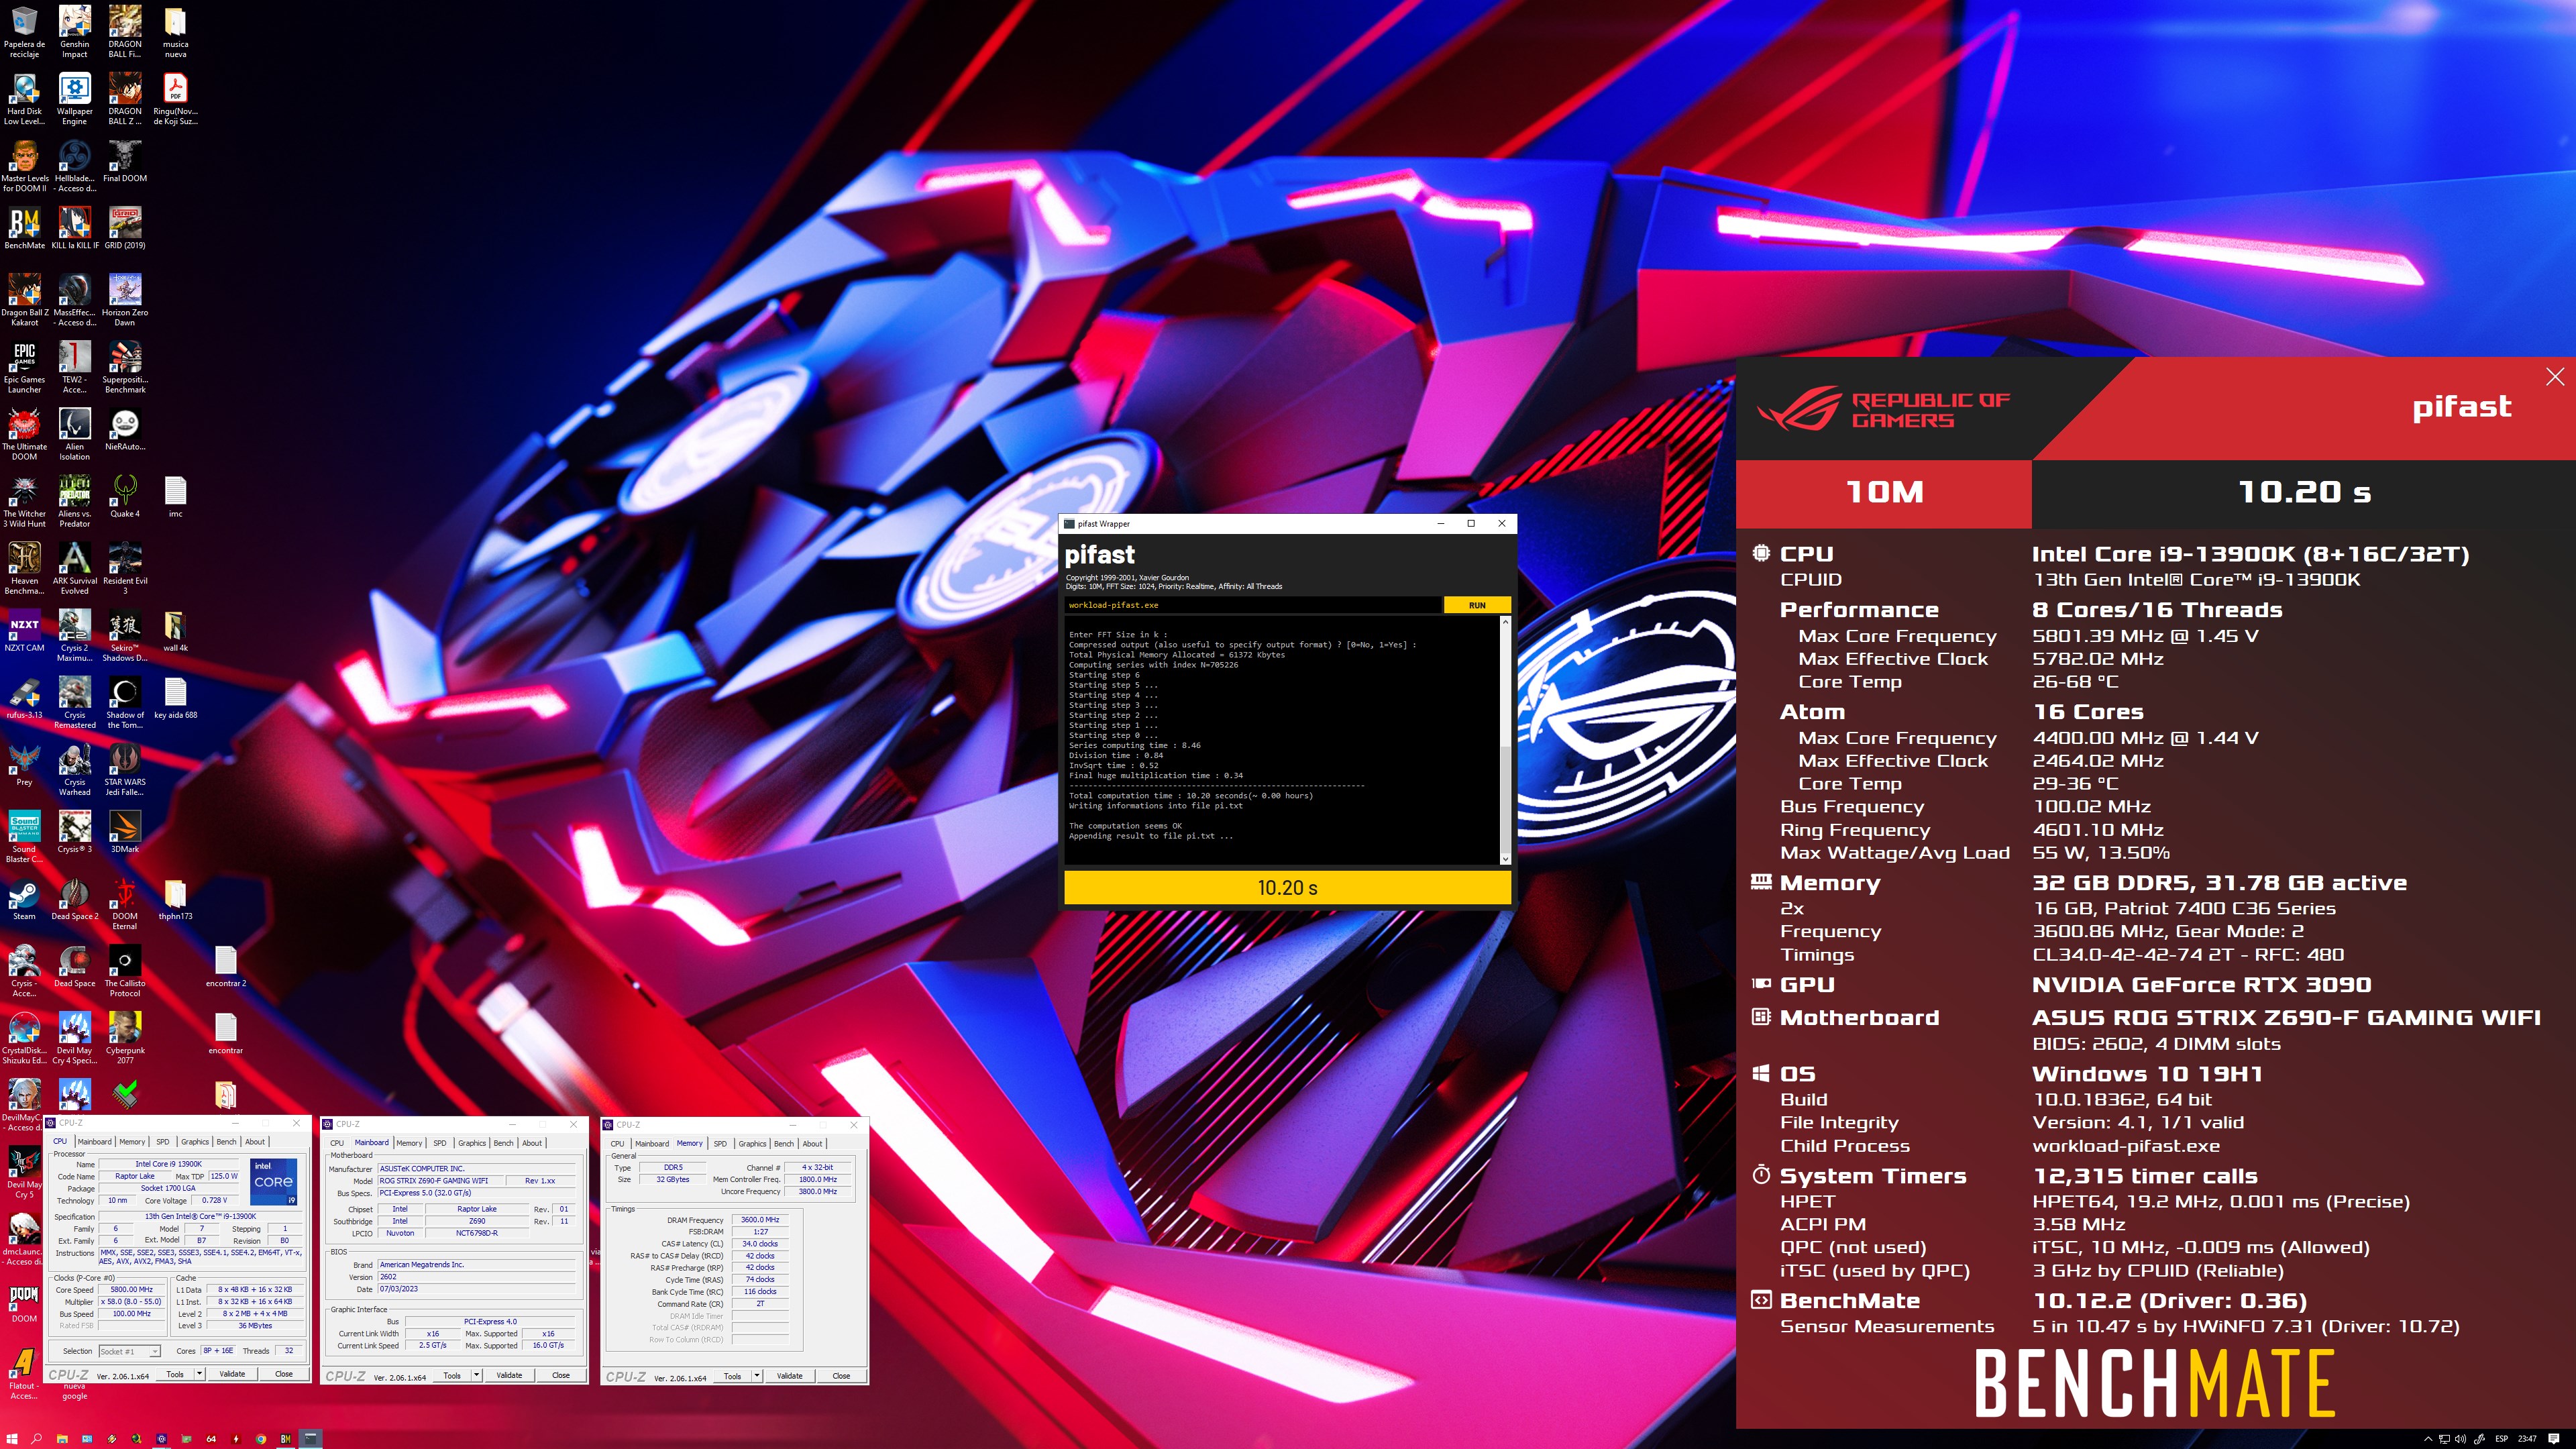Open the Graphics tab in the second CPU-Z window
The height and width of the screenshot is (1449, 2576).
click(x=471, y=1143)
